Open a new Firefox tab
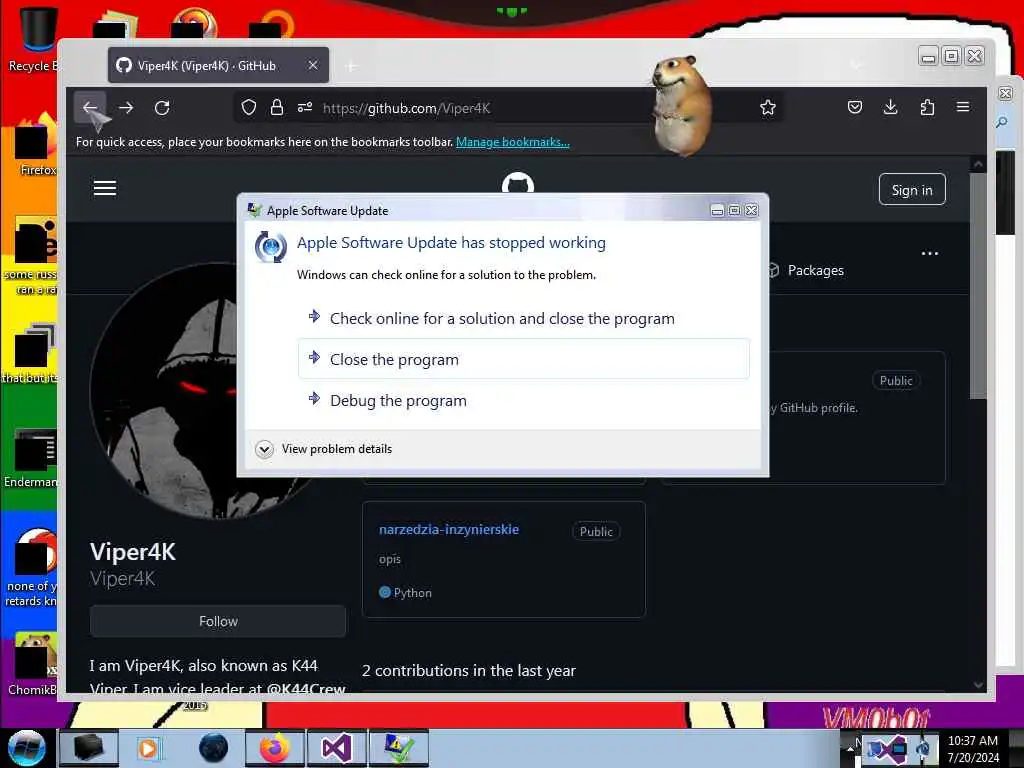This screenshot has height=768, width=1024. [351, 66]
